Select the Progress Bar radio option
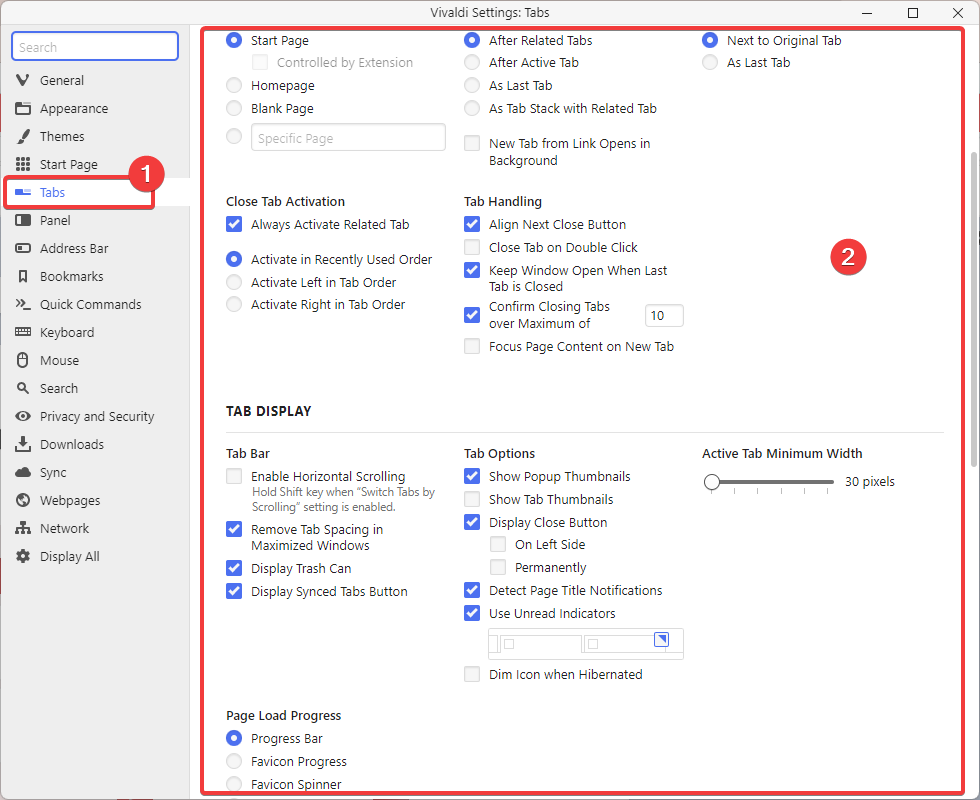This screenshot has width=980, height=800. pos(234,738)
